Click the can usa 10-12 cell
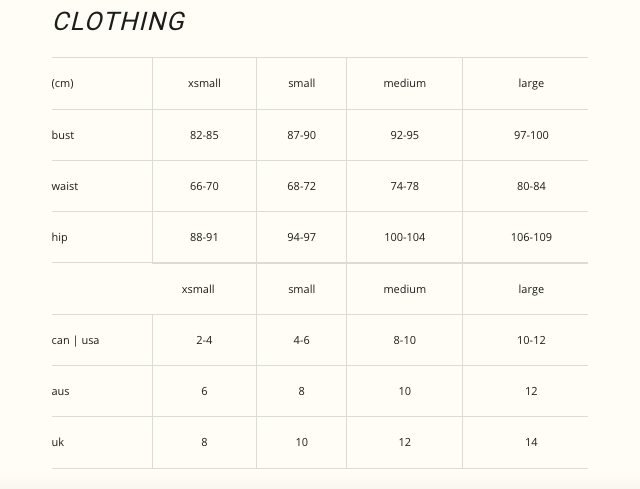 click(x=531, y=340)
